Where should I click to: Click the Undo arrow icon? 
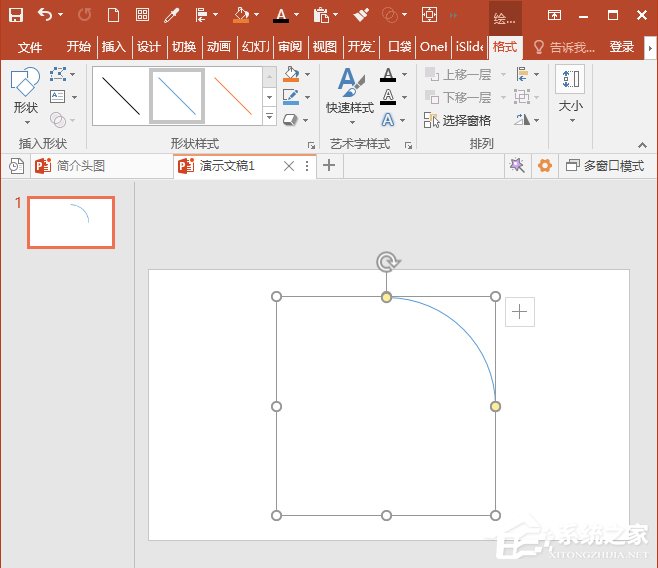tap(44, 15)
